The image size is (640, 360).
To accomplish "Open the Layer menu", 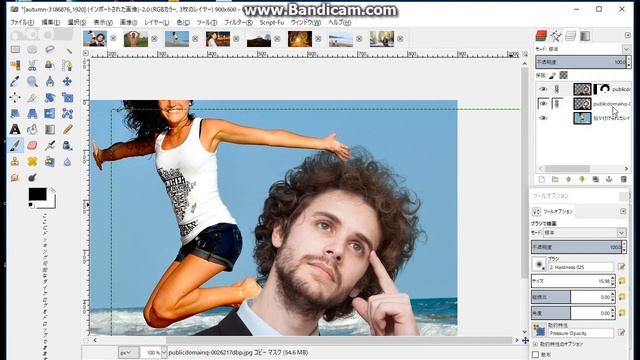I will 156,22.
